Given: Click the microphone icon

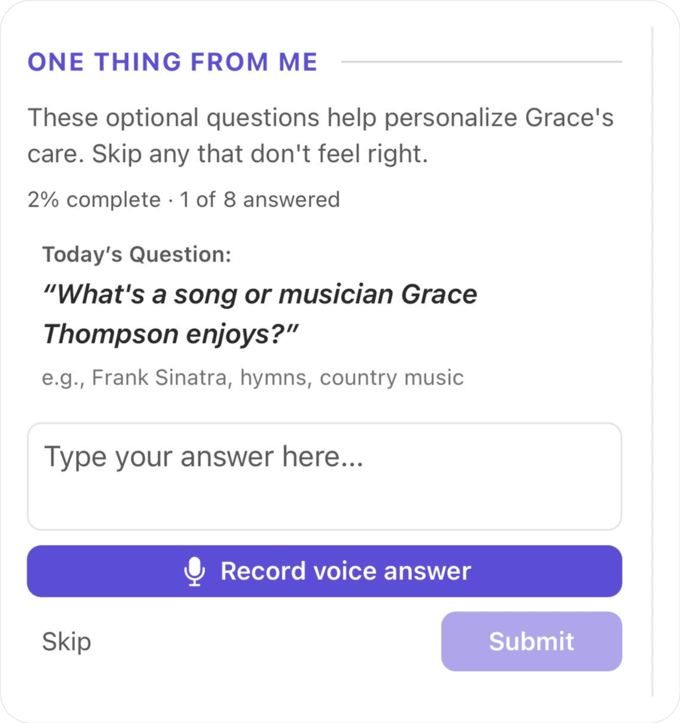Looking at the screenshot, I should coord(195,571).
